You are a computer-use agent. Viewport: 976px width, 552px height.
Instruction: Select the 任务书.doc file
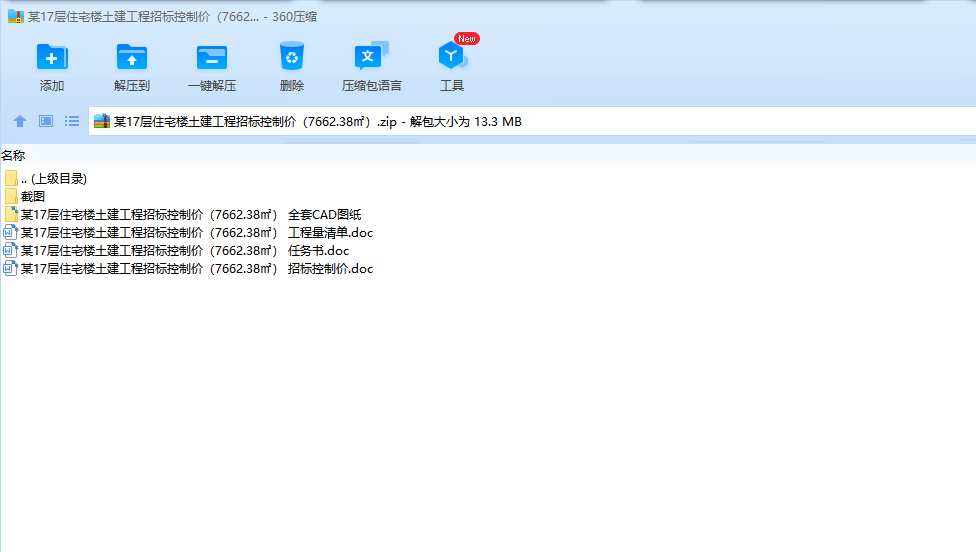177,251
